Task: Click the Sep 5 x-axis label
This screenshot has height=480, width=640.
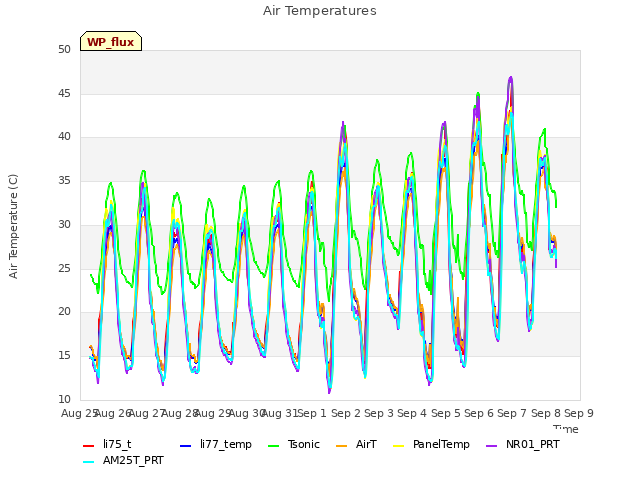Action: pyautogui.click(x=446, y=413)
